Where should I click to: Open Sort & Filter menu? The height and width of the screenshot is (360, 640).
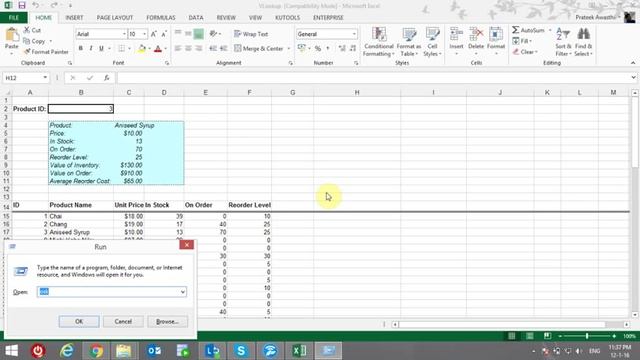tap(563, 42)
